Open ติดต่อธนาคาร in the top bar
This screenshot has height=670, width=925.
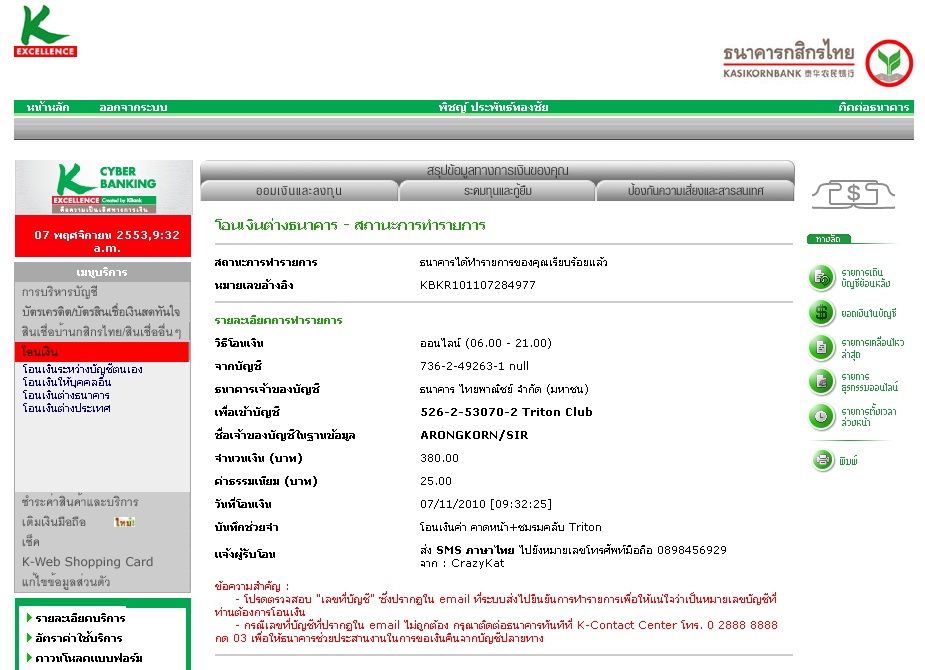(874, 107)
